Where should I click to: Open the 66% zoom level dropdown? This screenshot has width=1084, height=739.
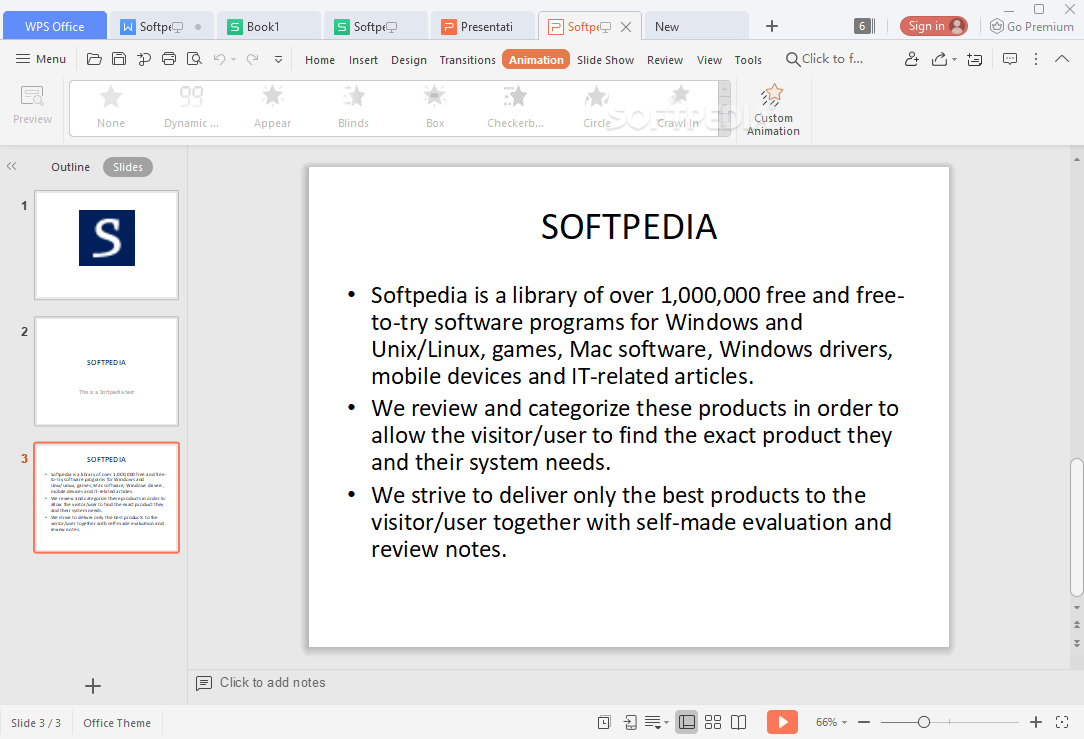click(x=831, y=722)
